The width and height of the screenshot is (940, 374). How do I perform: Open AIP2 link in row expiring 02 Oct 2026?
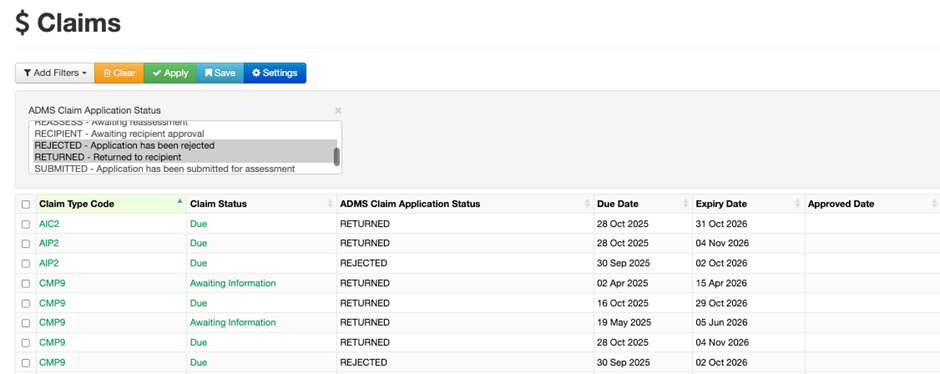49,263
